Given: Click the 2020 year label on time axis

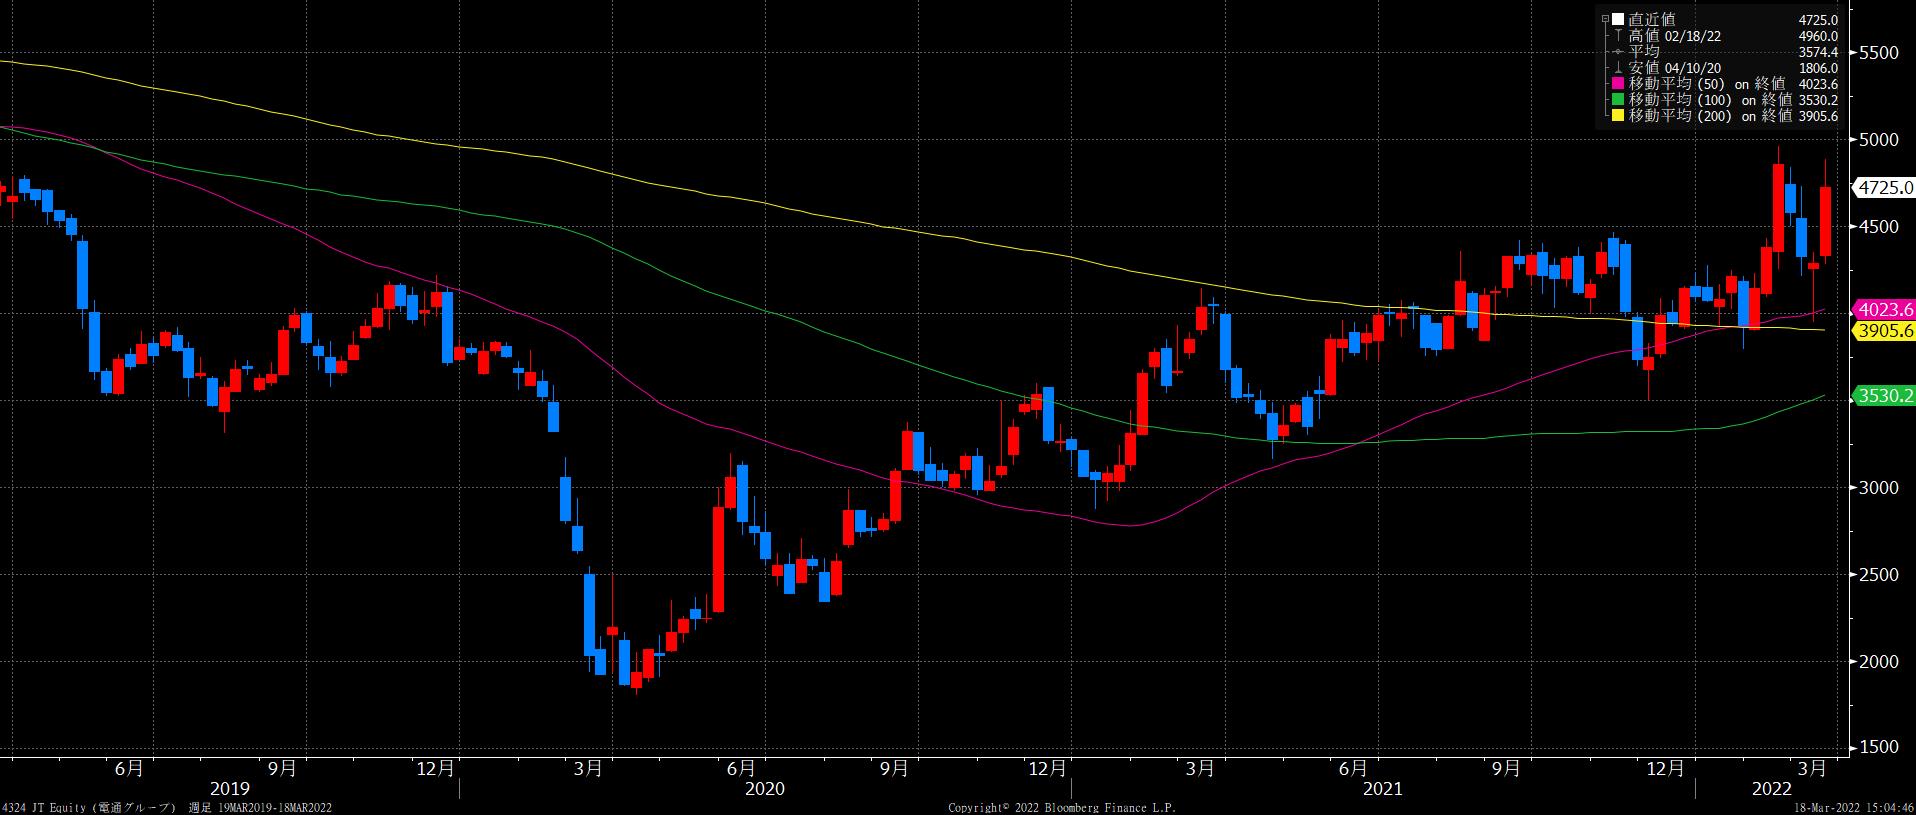Looking at the screenshot, I should 765,789.
